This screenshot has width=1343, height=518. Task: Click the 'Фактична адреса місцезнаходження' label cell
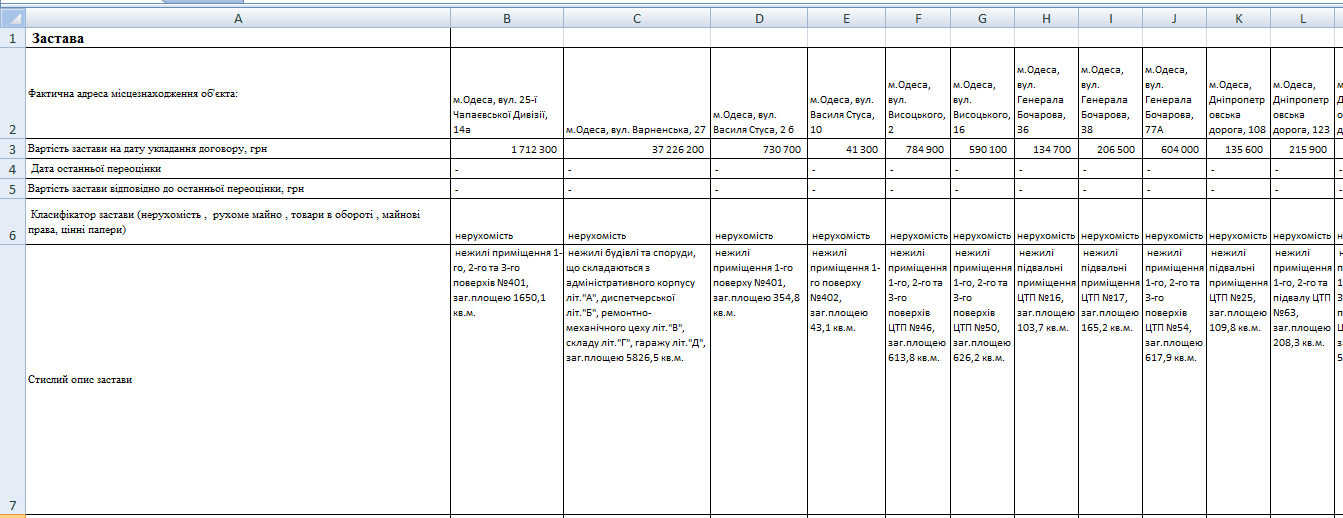pos(237,93)
